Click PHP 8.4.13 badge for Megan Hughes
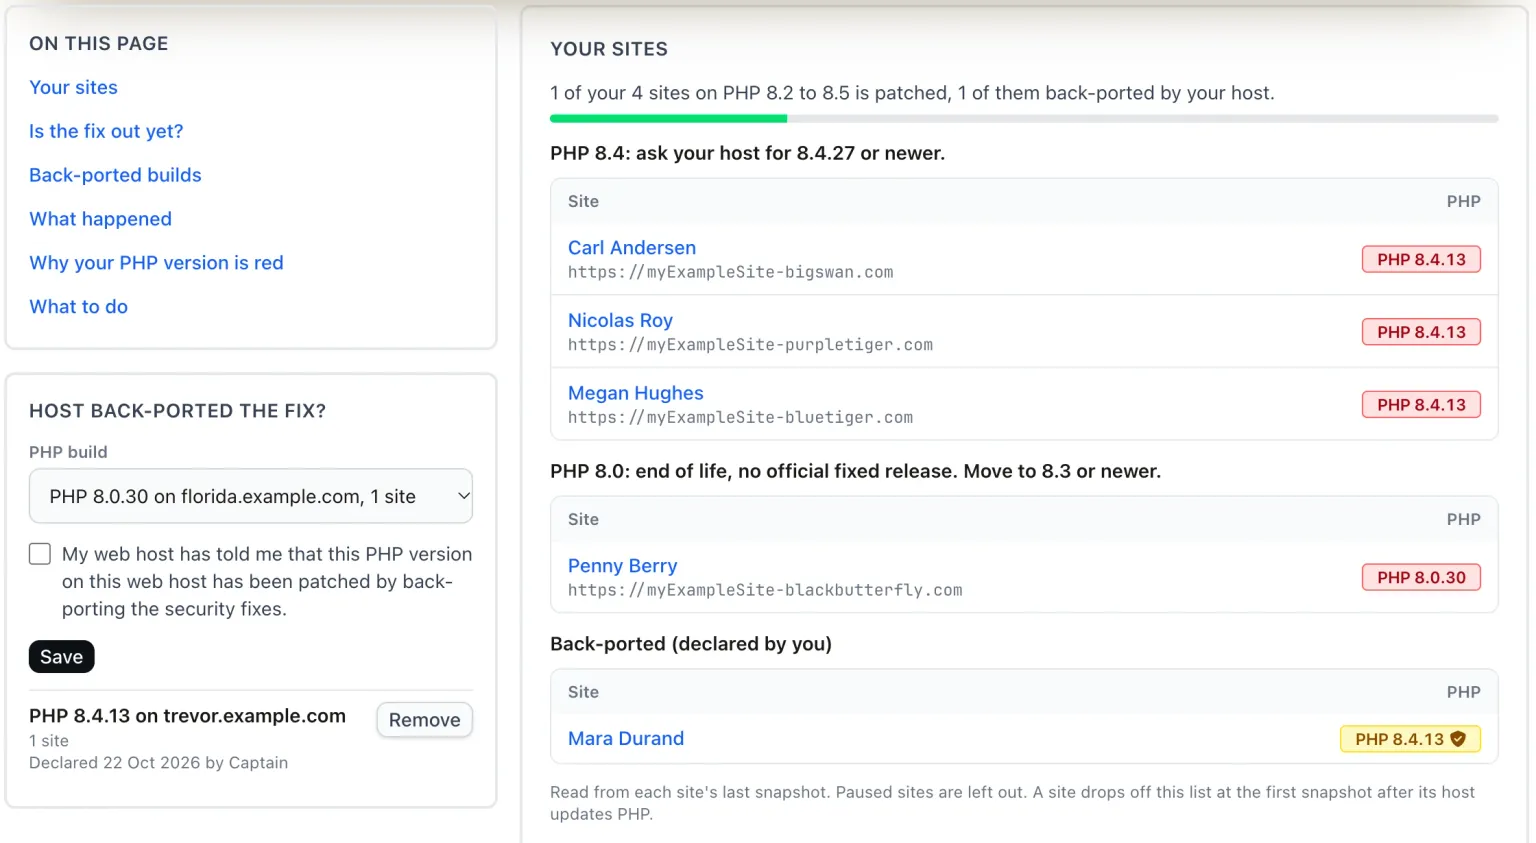Screen dimensions: 1536x843 tap(1421, 405)
